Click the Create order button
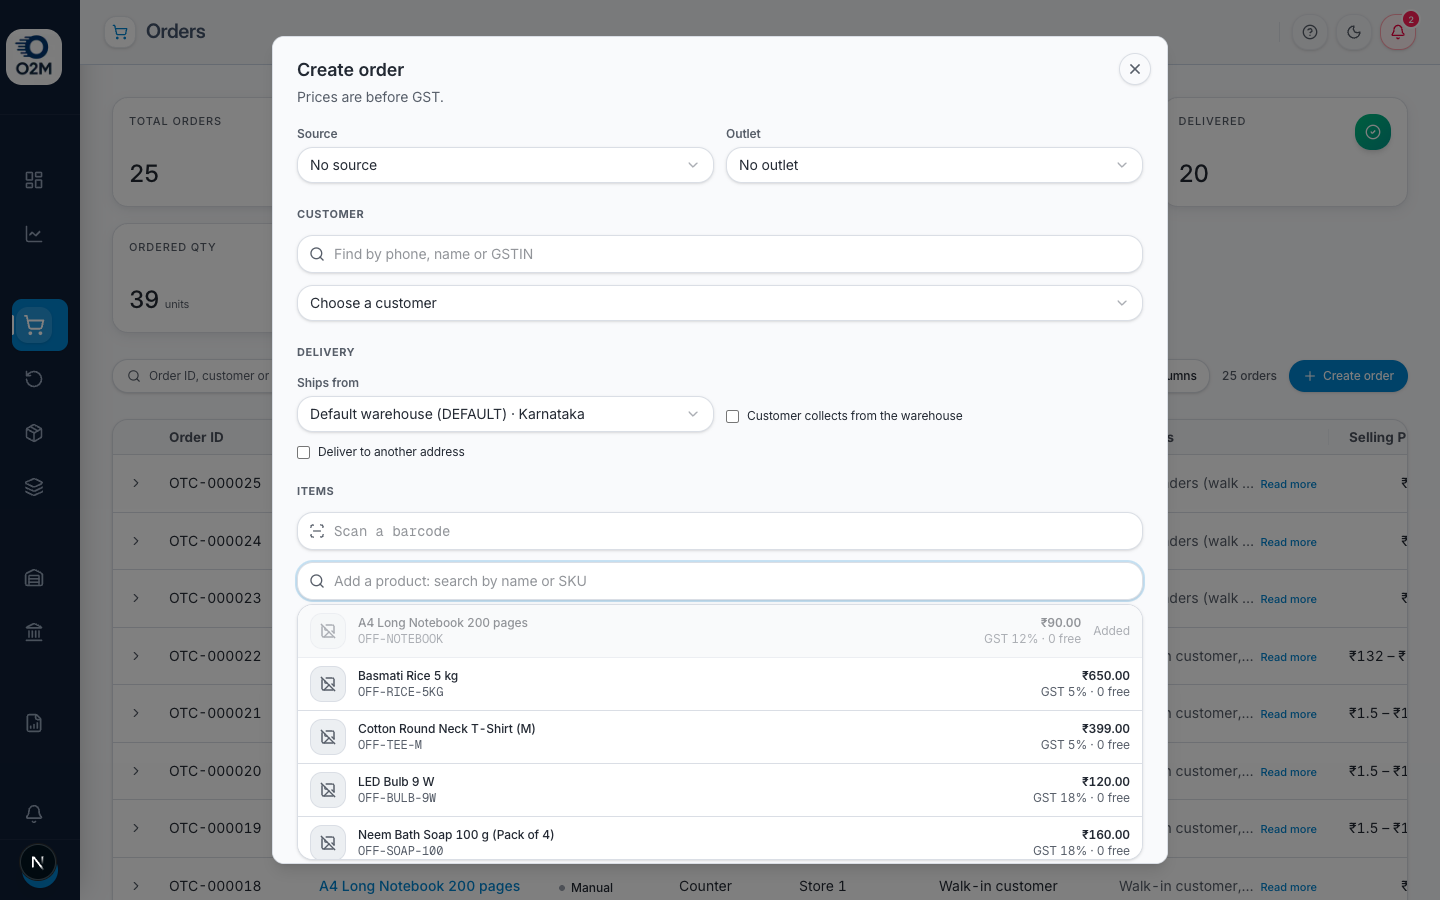Viewport: 1440px width, 900px height. coord(1348,376)
